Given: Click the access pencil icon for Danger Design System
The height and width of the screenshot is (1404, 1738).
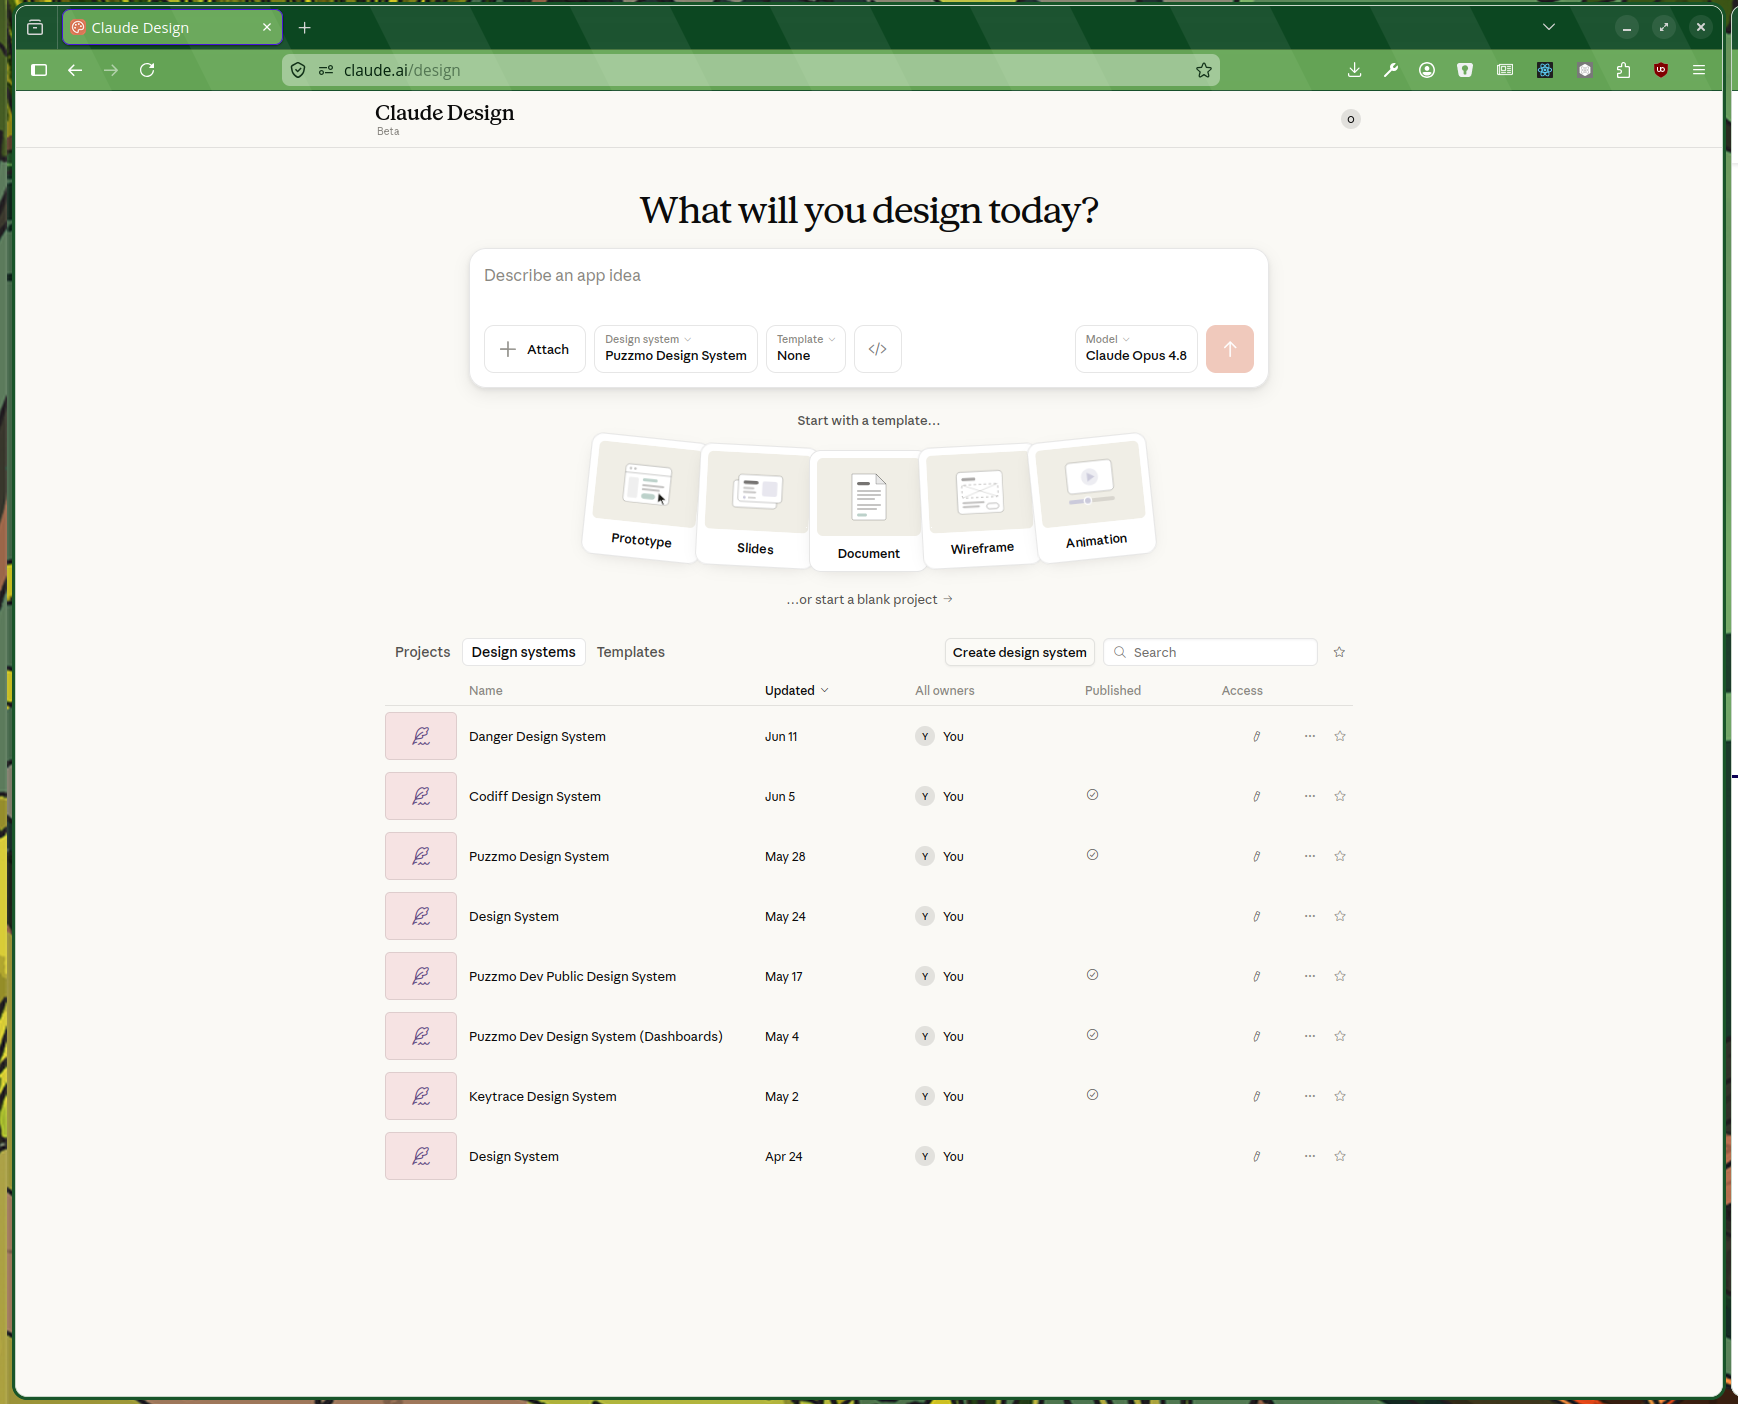Looking at the screenshot, I should pyautogui.click(x=1257, y=736).
